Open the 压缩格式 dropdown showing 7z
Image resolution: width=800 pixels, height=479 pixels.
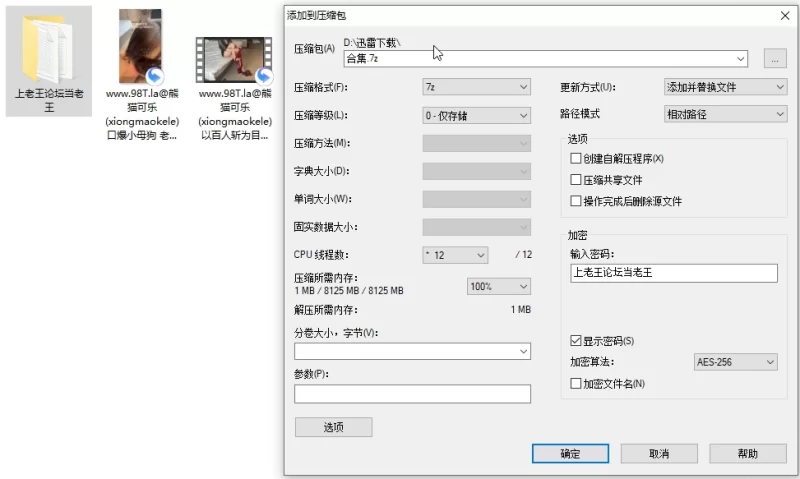pos(476,88)
